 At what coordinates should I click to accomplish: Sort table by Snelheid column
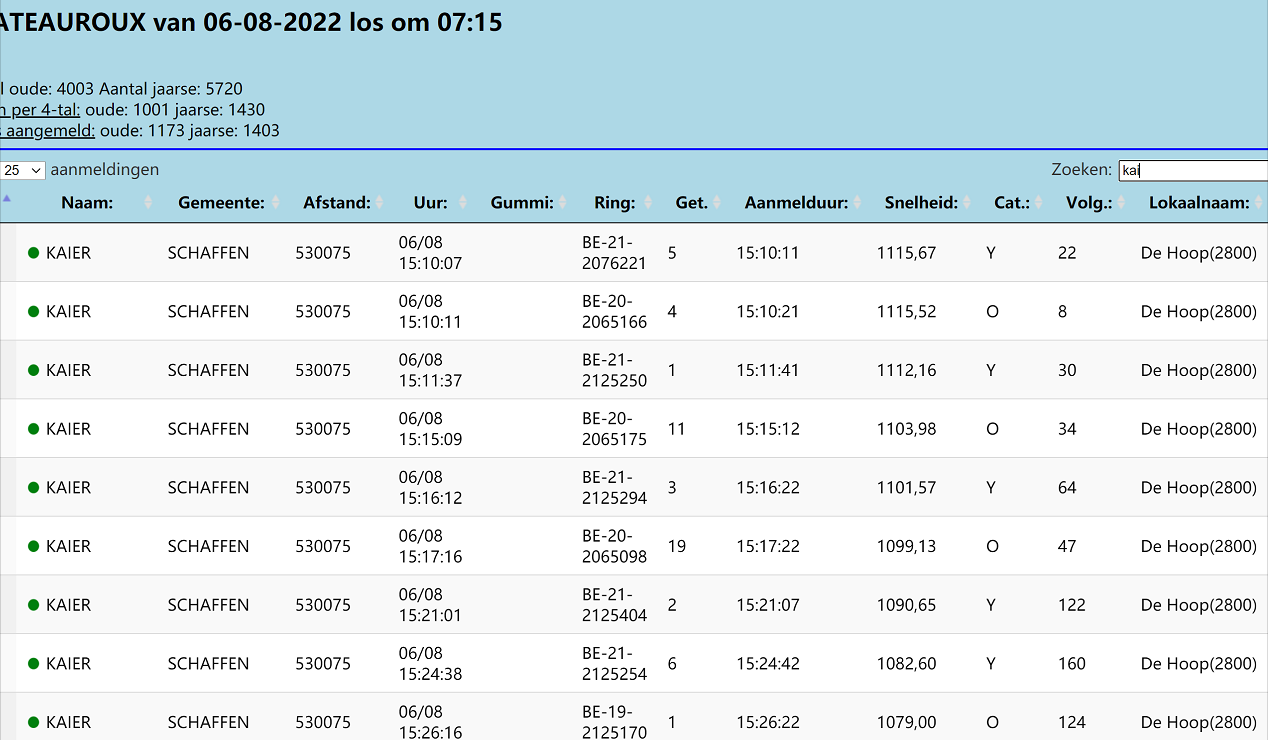click(921, 203)
